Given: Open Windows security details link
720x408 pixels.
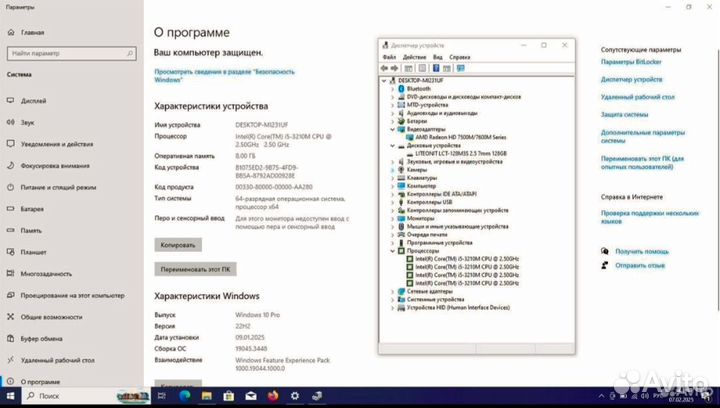Looking at the screenshot, I should click(x=224, y=76).
